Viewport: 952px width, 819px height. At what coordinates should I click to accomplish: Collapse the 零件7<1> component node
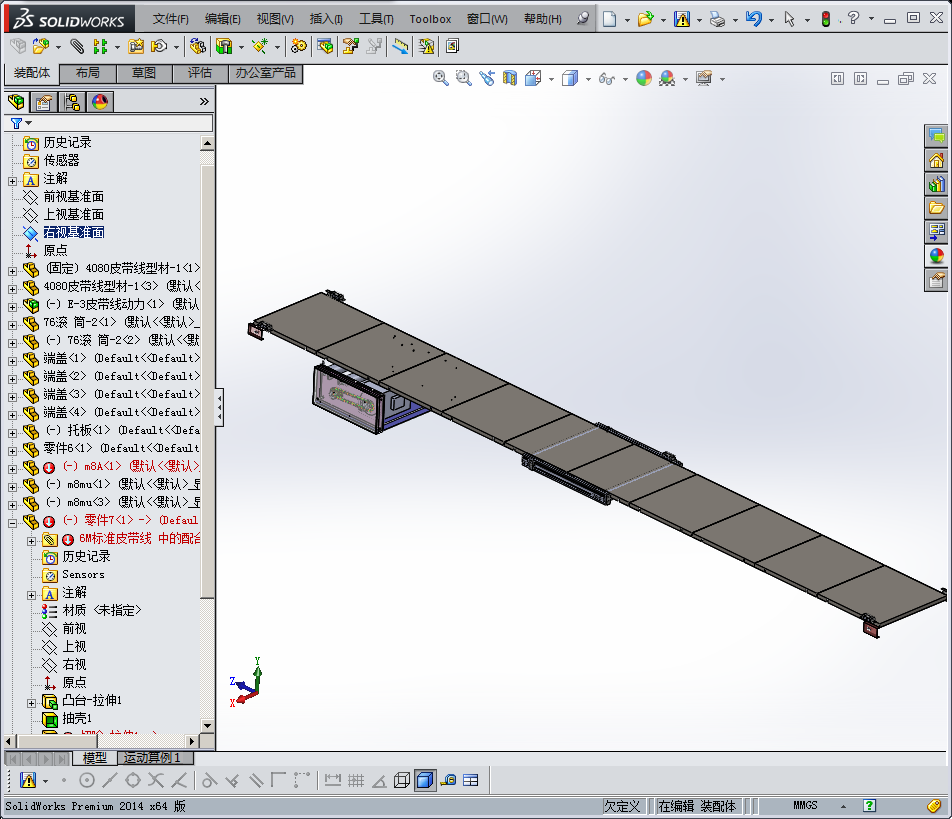[12, 523]
